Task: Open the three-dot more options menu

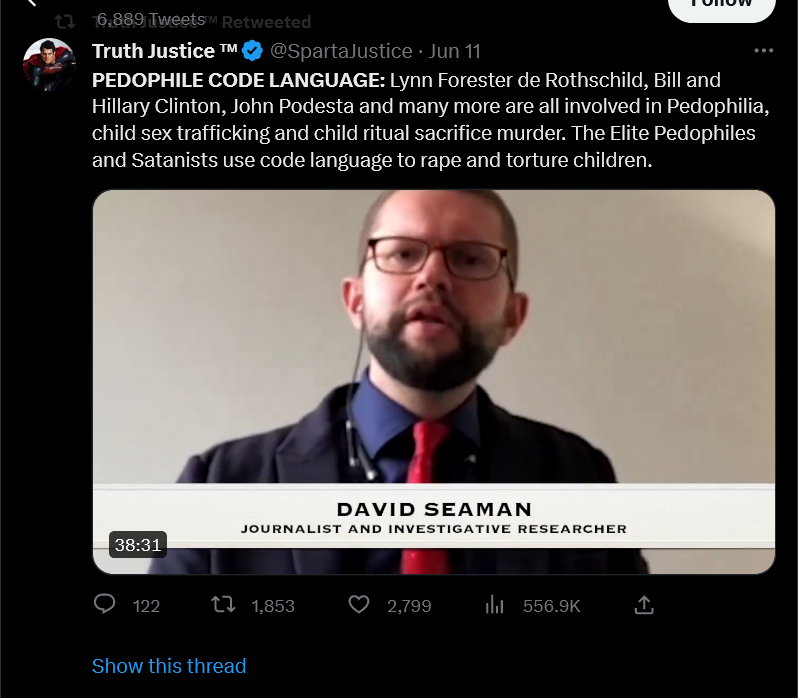Action: 763,50
